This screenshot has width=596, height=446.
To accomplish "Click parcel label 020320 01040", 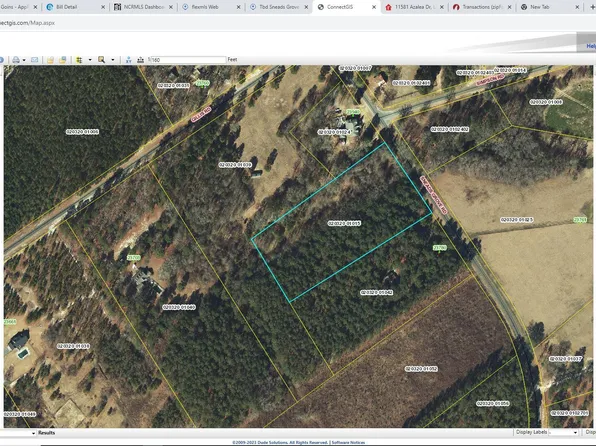I will pyautogui.click(x=179, y=307).
